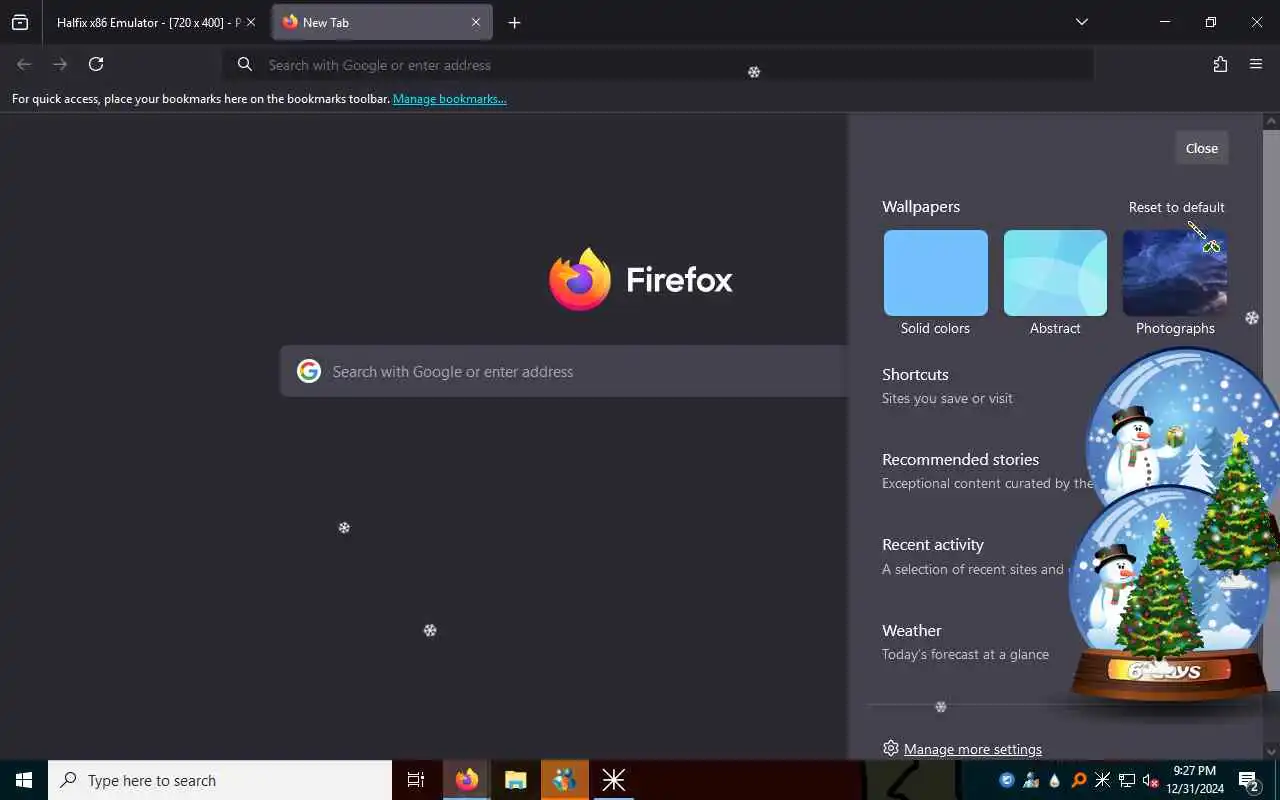Click the snowflake app on the taskbar
Screen dimensions: 1280x800
[614, 780]
